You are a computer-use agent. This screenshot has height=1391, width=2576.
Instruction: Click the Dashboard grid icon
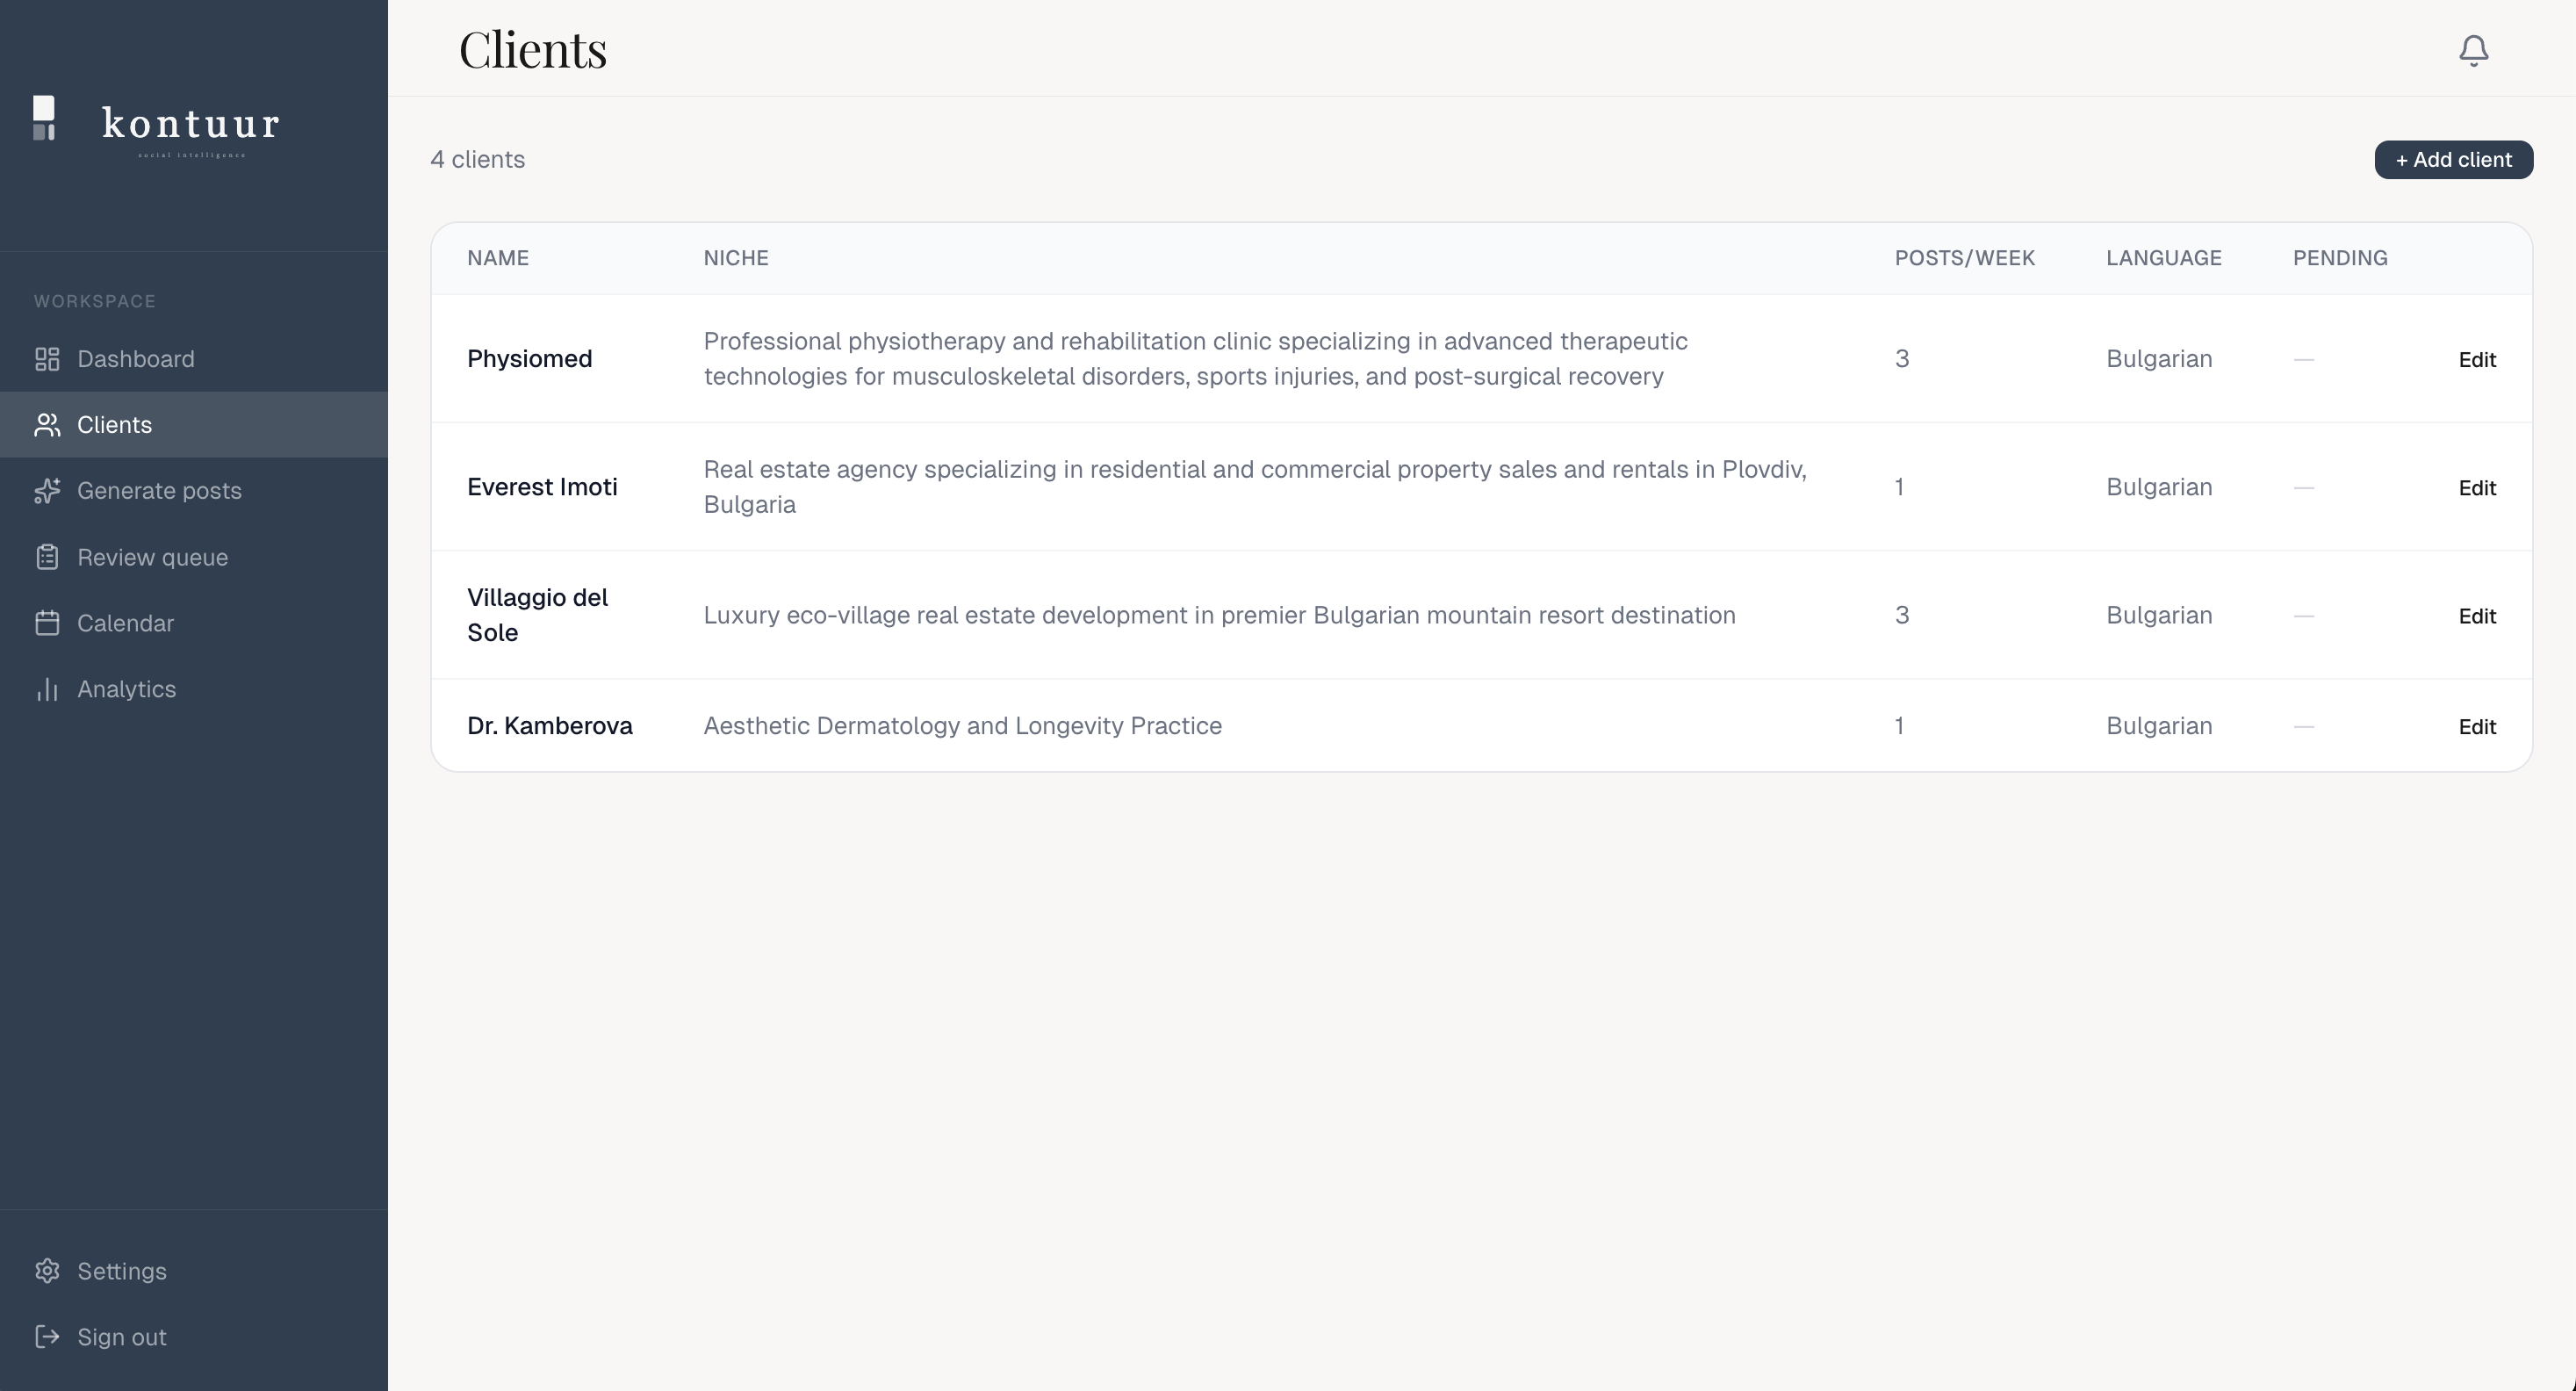47,359
